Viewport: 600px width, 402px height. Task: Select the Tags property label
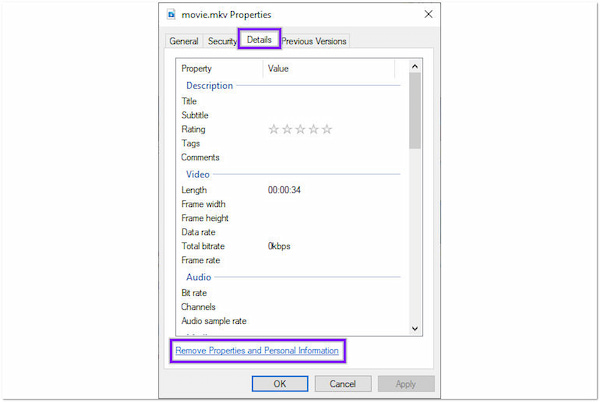[191, 143]
